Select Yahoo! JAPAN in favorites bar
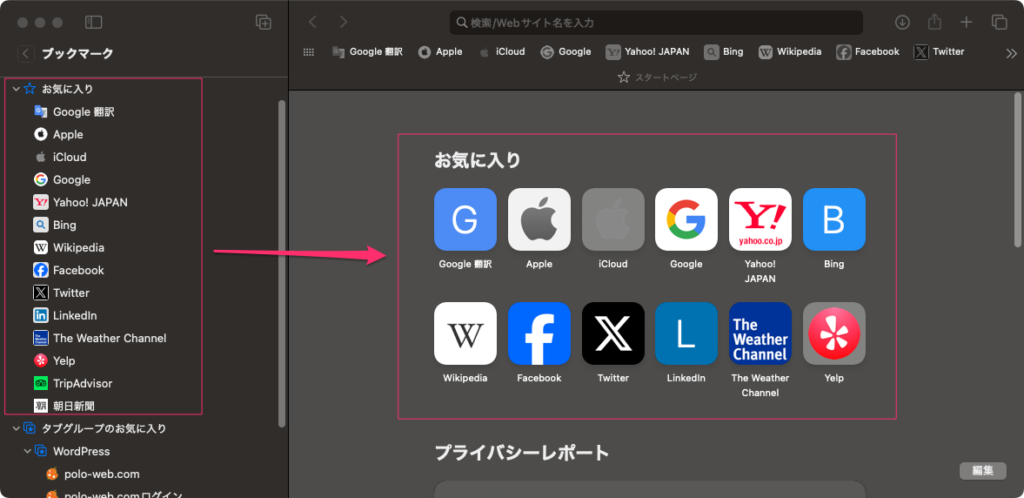 click(647, 52)
